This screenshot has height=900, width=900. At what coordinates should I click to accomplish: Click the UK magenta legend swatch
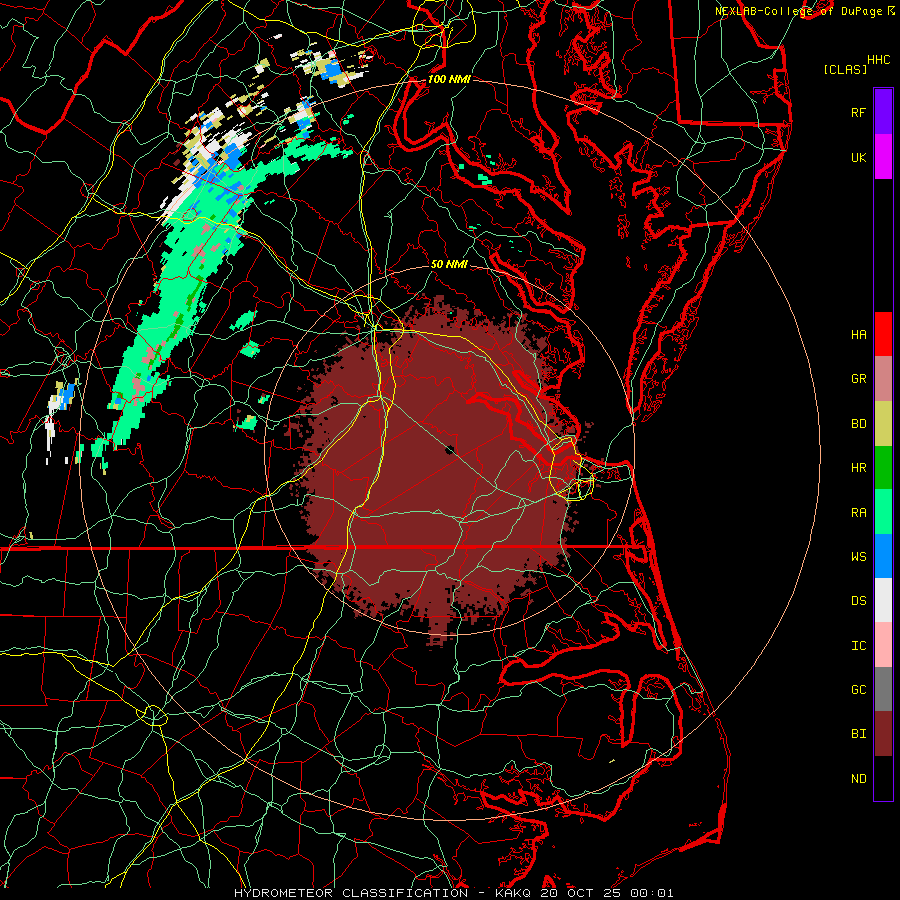coord(883,156)
